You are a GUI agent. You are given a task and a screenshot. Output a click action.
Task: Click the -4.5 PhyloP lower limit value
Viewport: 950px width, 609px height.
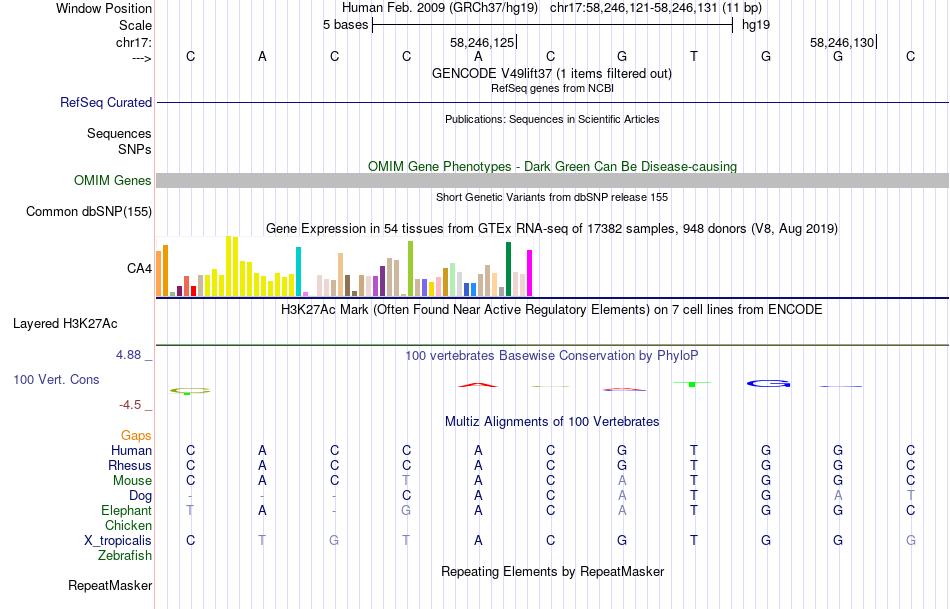(130, 405)
